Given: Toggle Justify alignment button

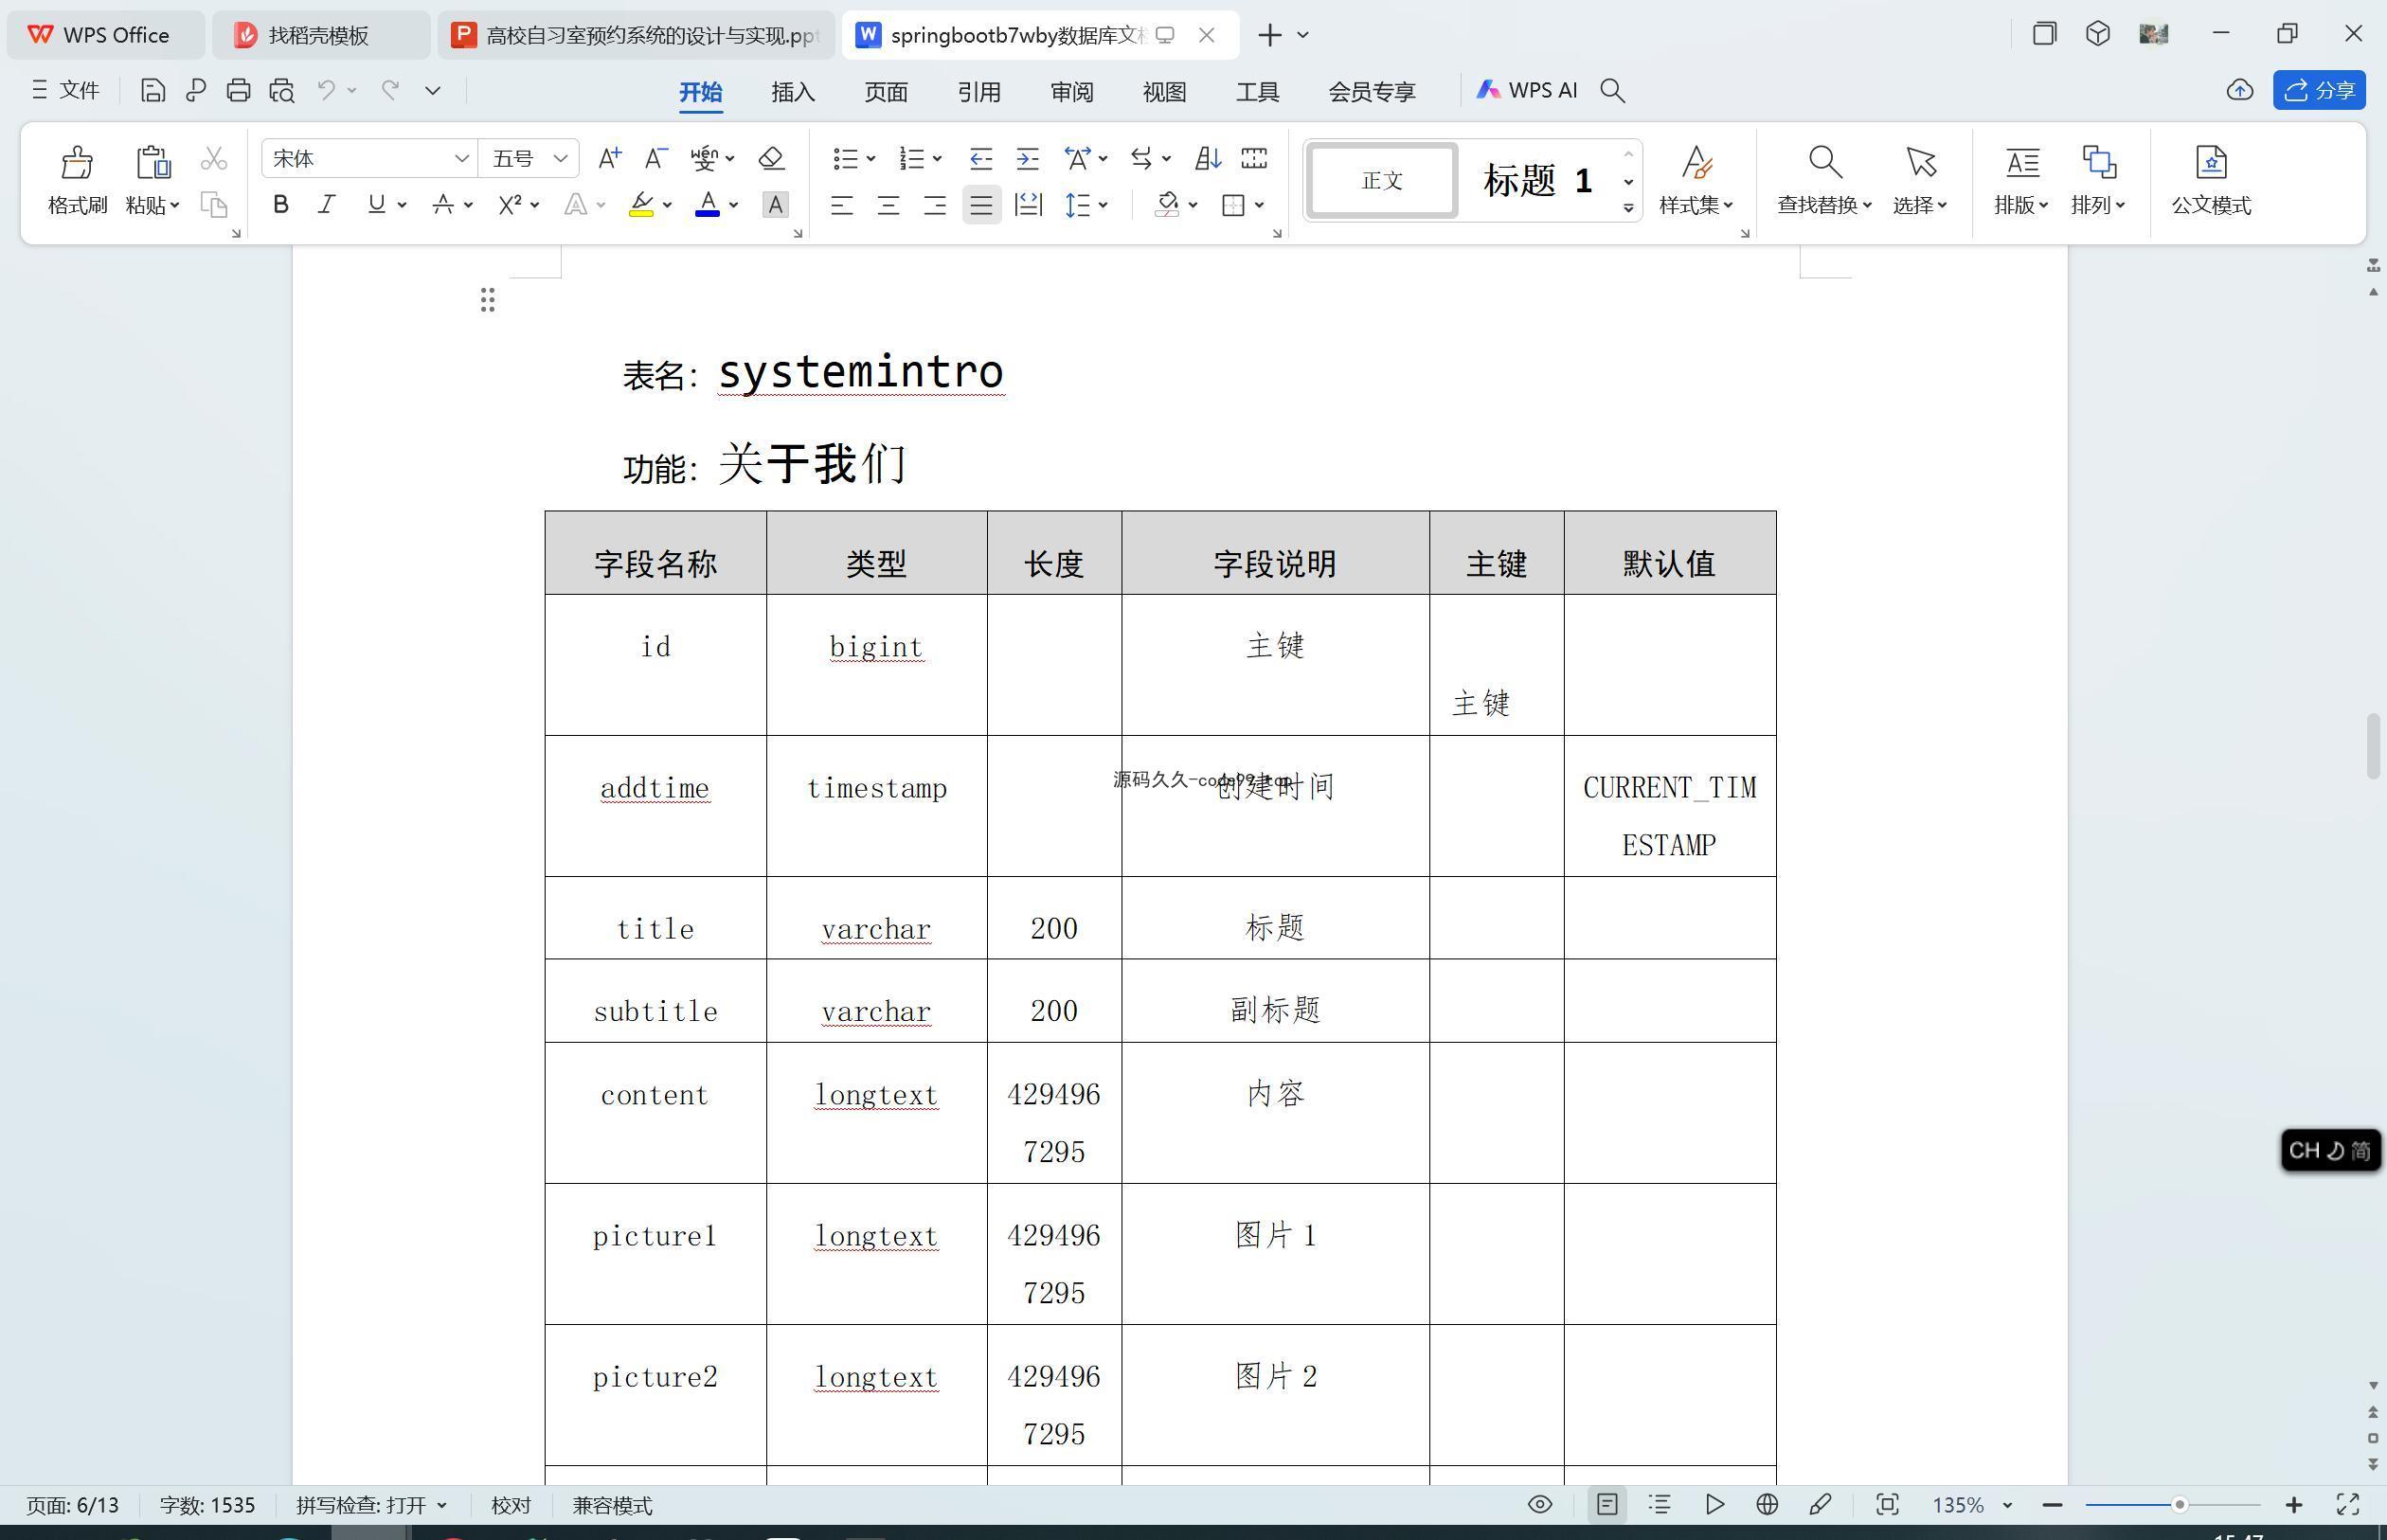Looking at the screenshot, I should click(x=982, y=205).
